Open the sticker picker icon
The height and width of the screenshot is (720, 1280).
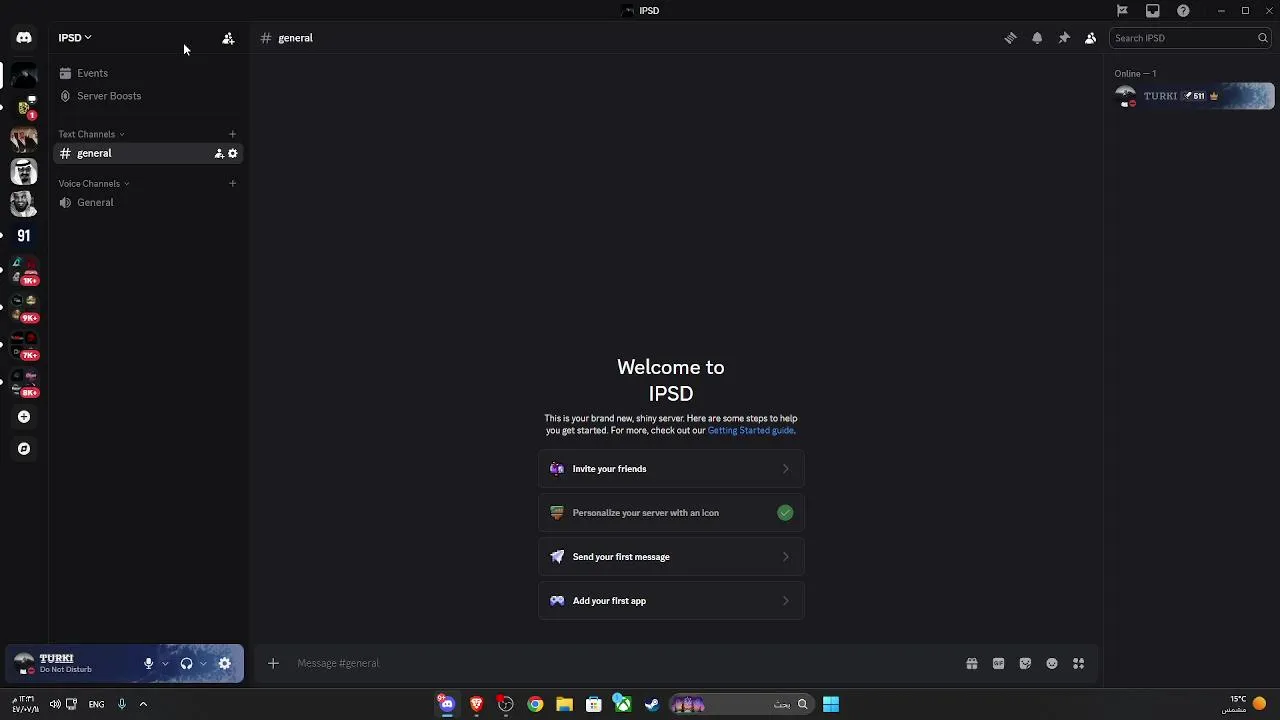click(x=1025, y=663)
